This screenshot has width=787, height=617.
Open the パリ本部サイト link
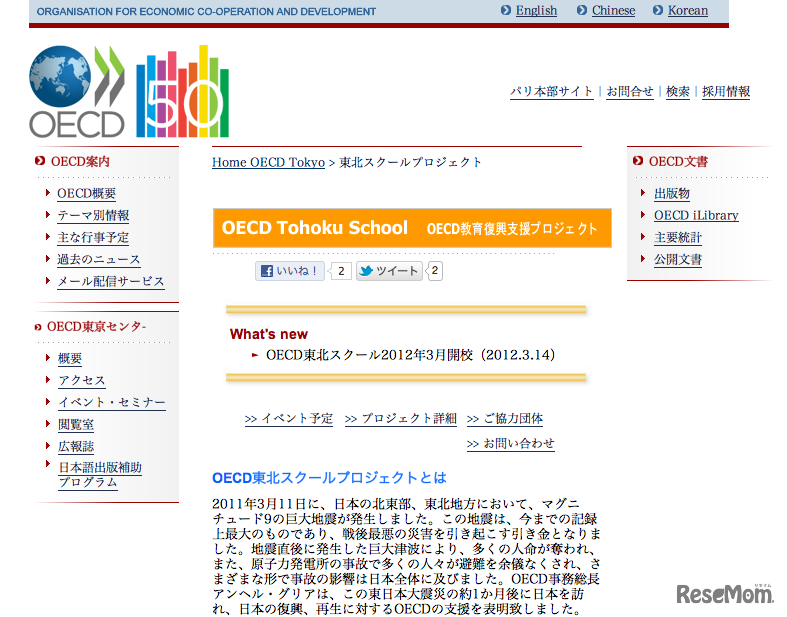pos(552,91)
